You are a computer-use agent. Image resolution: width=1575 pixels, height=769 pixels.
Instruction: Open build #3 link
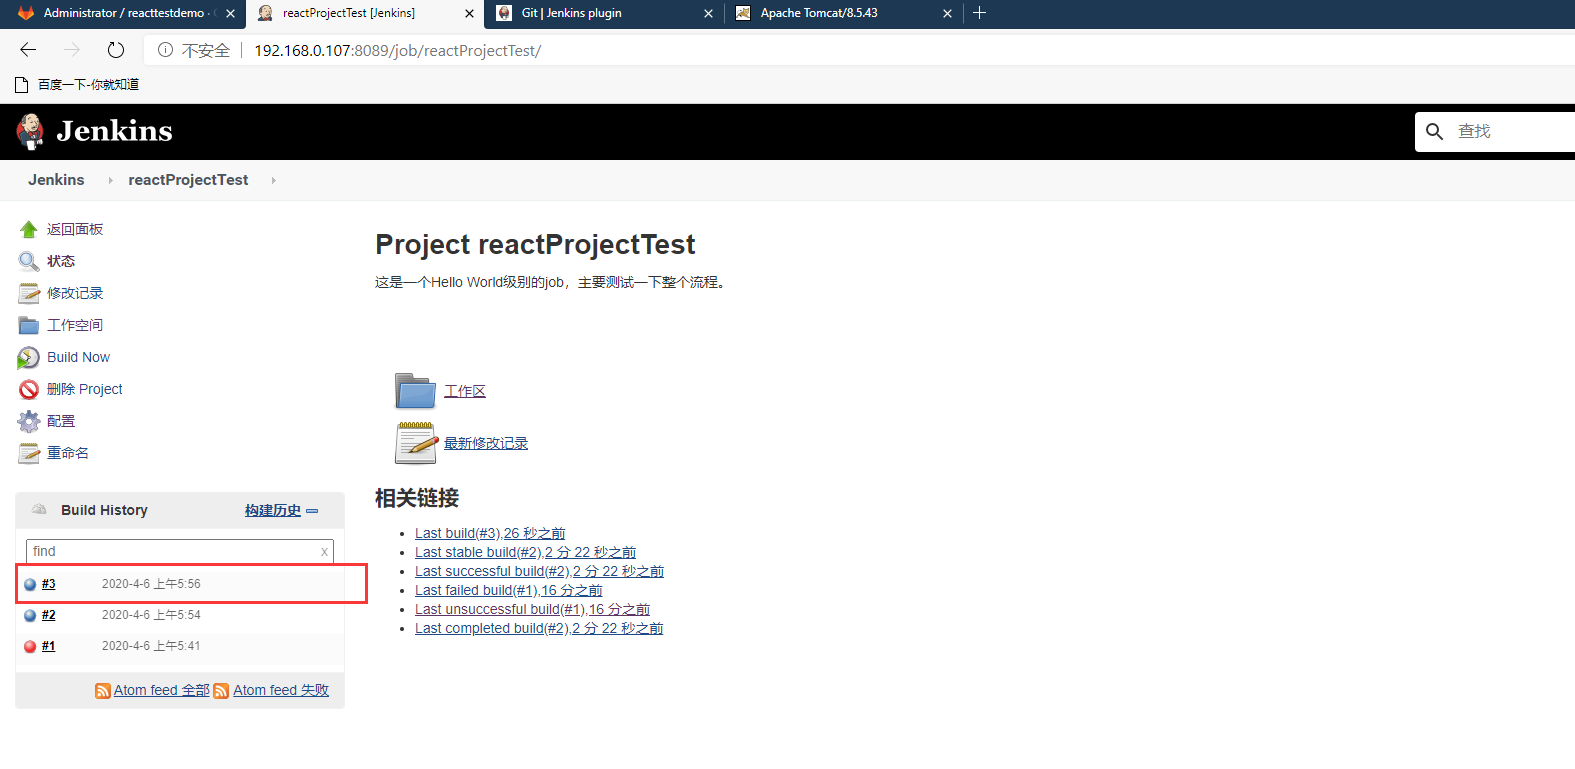[x=48, y=584]
